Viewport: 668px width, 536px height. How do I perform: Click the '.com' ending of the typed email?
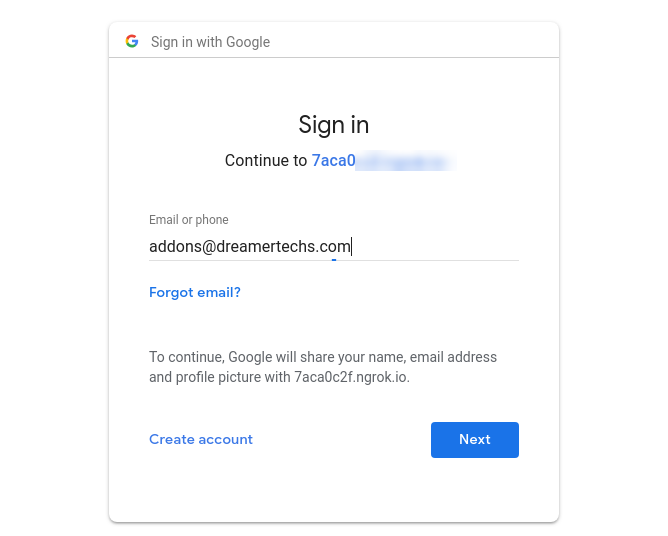pyautogui.click(x=333, y=246)
